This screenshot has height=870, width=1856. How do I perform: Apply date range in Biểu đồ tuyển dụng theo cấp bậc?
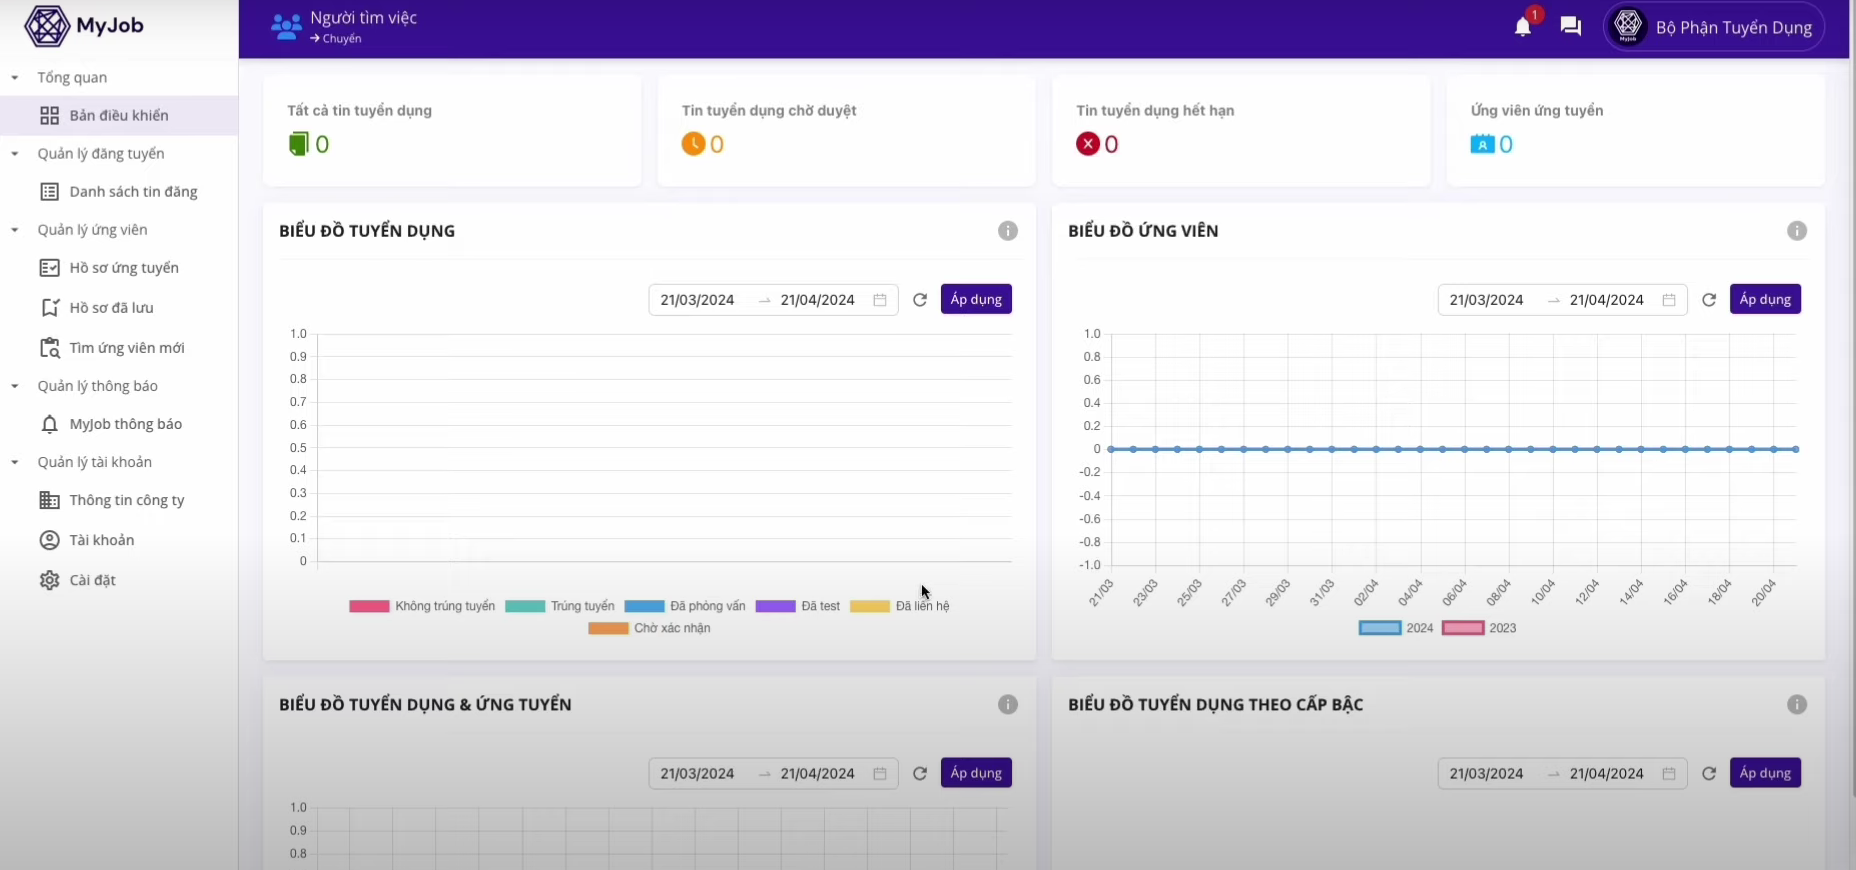tap(1765, 773)
